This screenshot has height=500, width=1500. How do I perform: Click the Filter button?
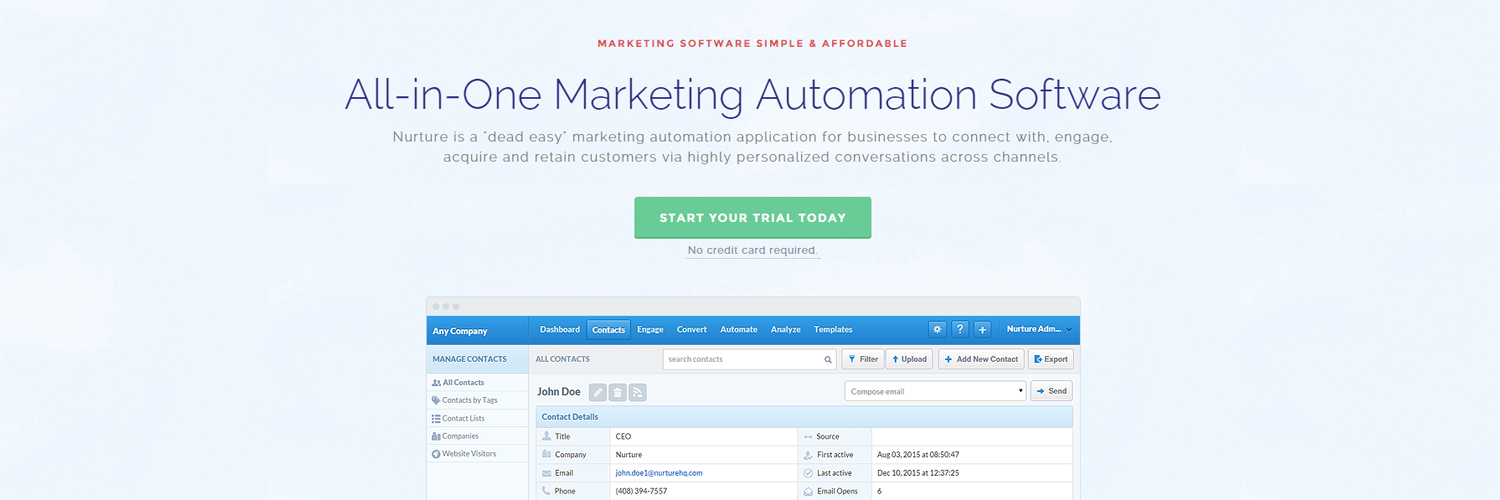(x=862, y=359)
